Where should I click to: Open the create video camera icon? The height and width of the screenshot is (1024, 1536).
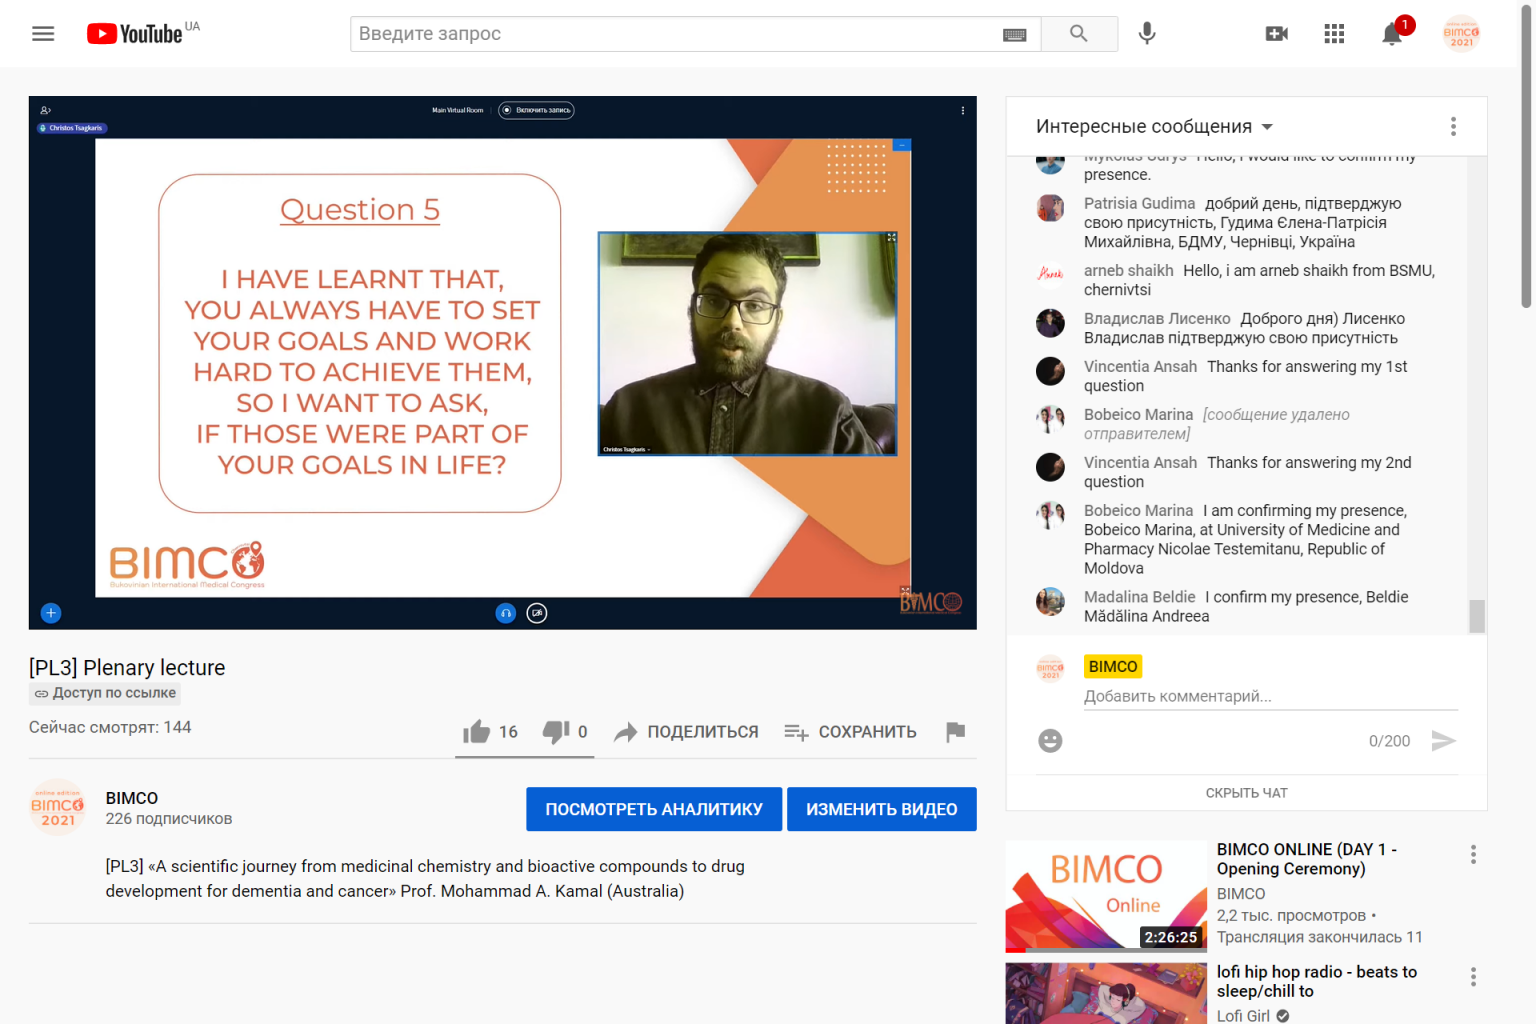1276,34
